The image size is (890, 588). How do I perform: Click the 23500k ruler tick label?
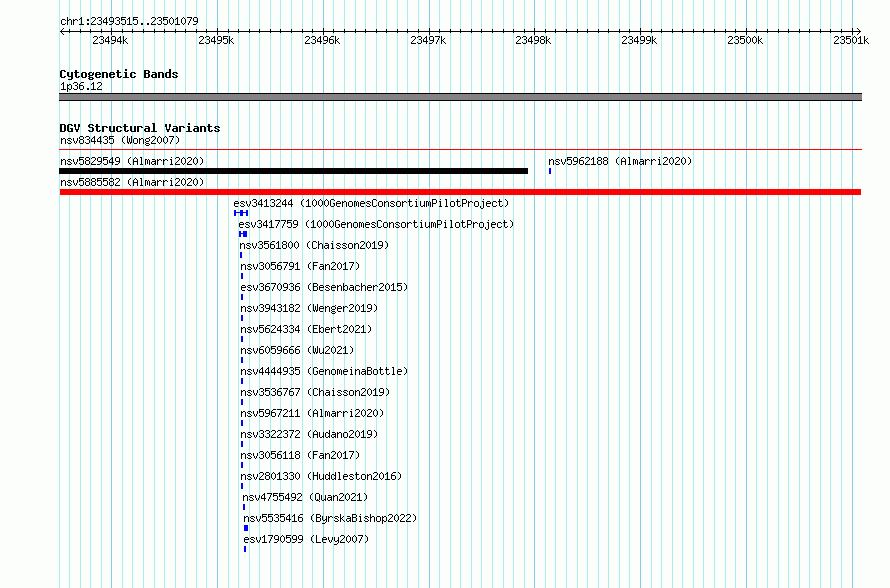pyautogui.click(x=745, y=40)
